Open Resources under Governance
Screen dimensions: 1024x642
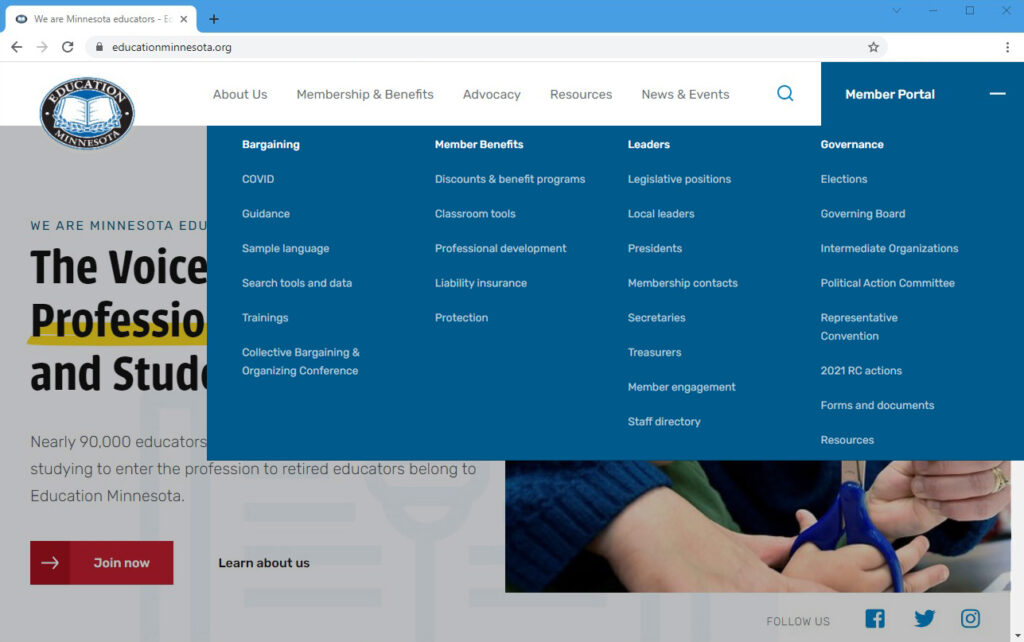pyautogui.click(x=847, y=440)
